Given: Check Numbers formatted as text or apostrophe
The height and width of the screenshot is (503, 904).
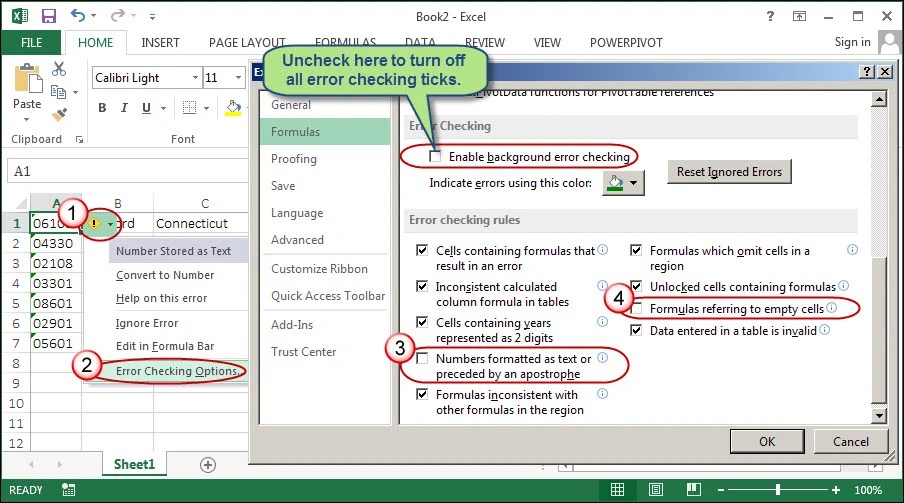Looking at the screenshot, I should pos(422,358).
